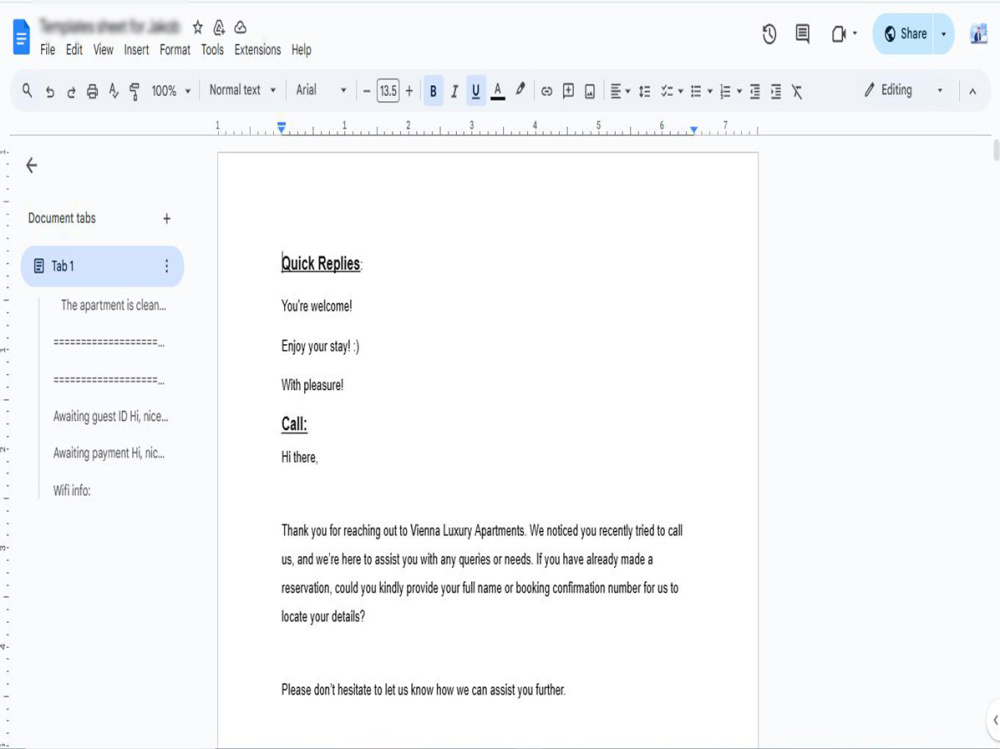The height and width of the screenshot is (749, 1000).
Task: Jump to 'Awaiting guest ID' outline item
Action: 110,417
